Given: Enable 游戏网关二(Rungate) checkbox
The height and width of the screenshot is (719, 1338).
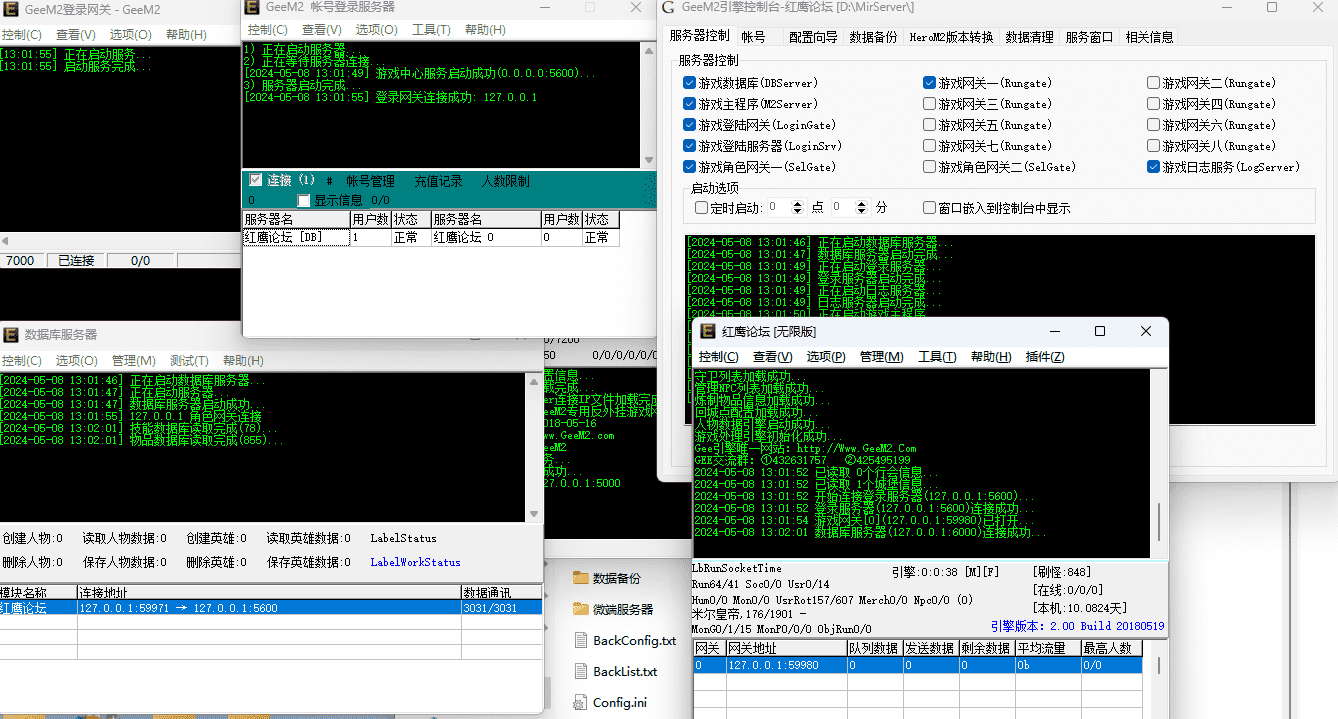Looking at the screenshot, I should (1153, 83).
